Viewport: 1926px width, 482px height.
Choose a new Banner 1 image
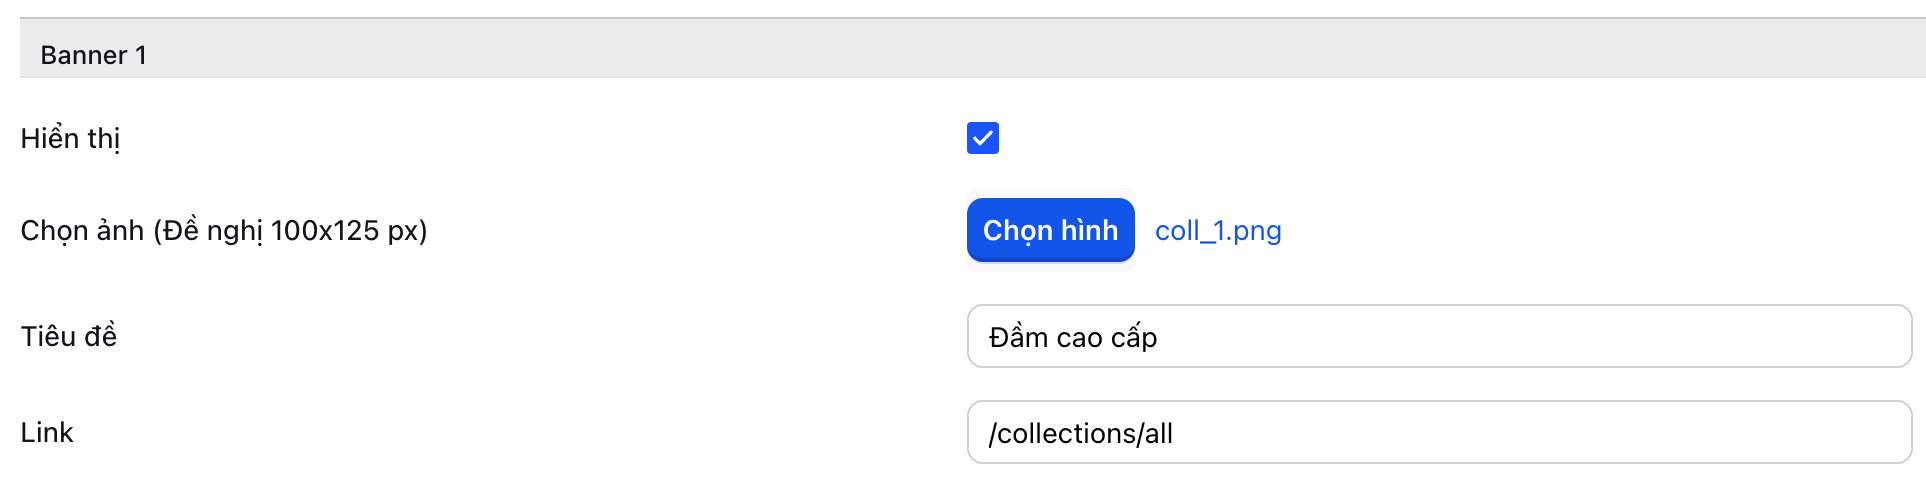tap(1050, 230)
